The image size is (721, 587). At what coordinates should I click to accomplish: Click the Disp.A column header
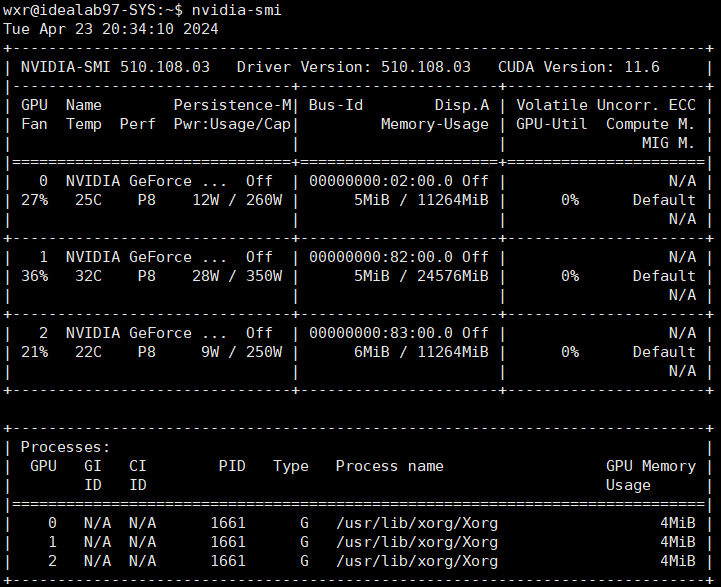click(462, 105)
